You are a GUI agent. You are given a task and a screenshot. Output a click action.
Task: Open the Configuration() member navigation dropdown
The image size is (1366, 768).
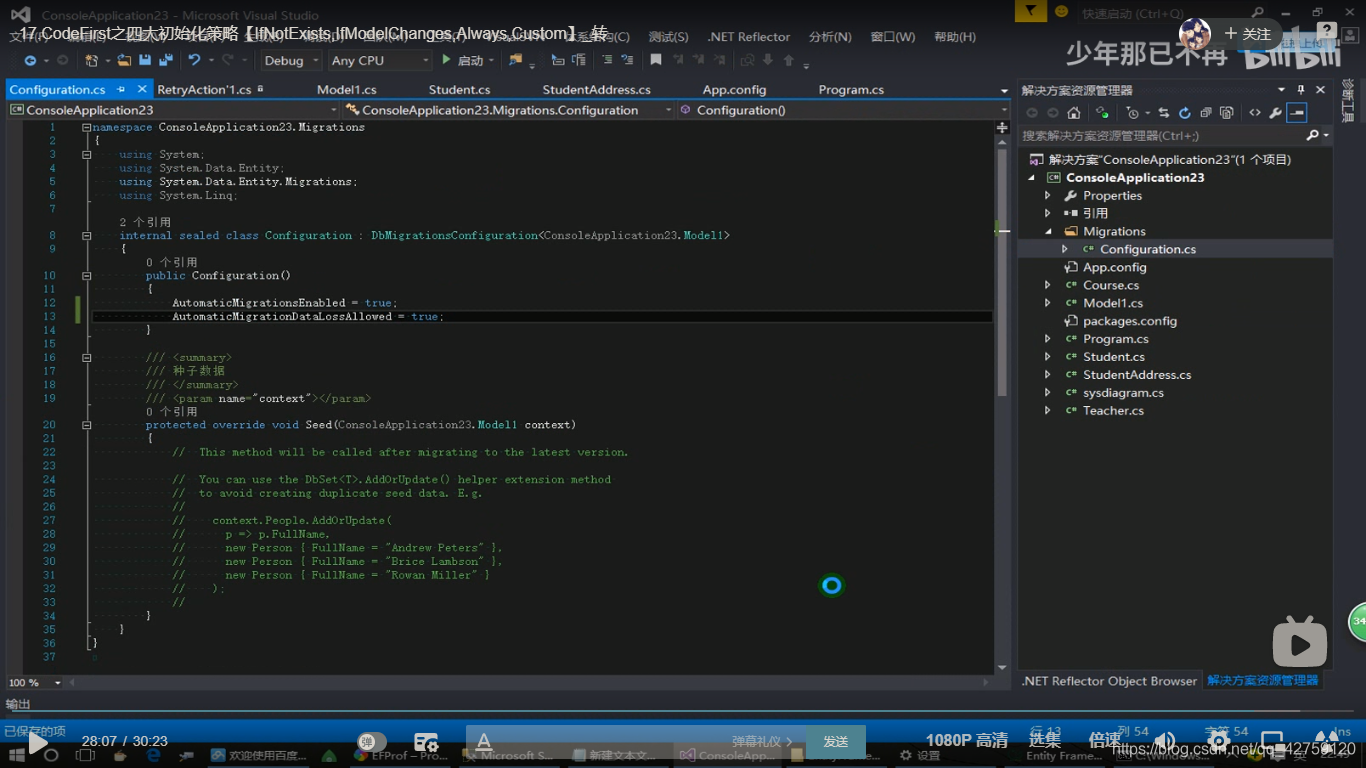click(844, 110)
